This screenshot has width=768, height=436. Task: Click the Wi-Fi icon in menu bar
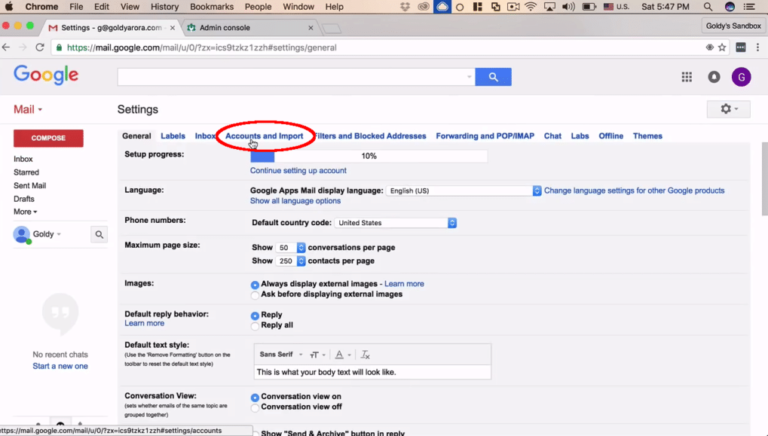point(530,7)
